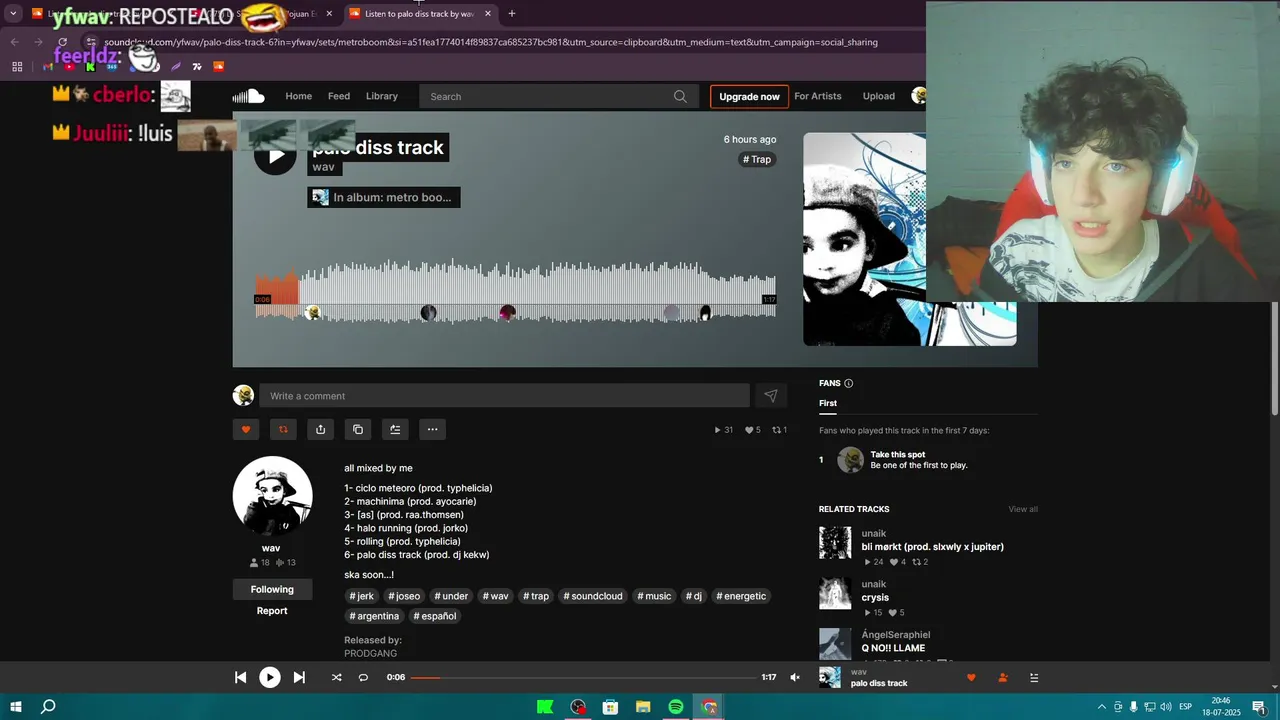Close the Listen to palo diss track tab

tap(488, 14)
